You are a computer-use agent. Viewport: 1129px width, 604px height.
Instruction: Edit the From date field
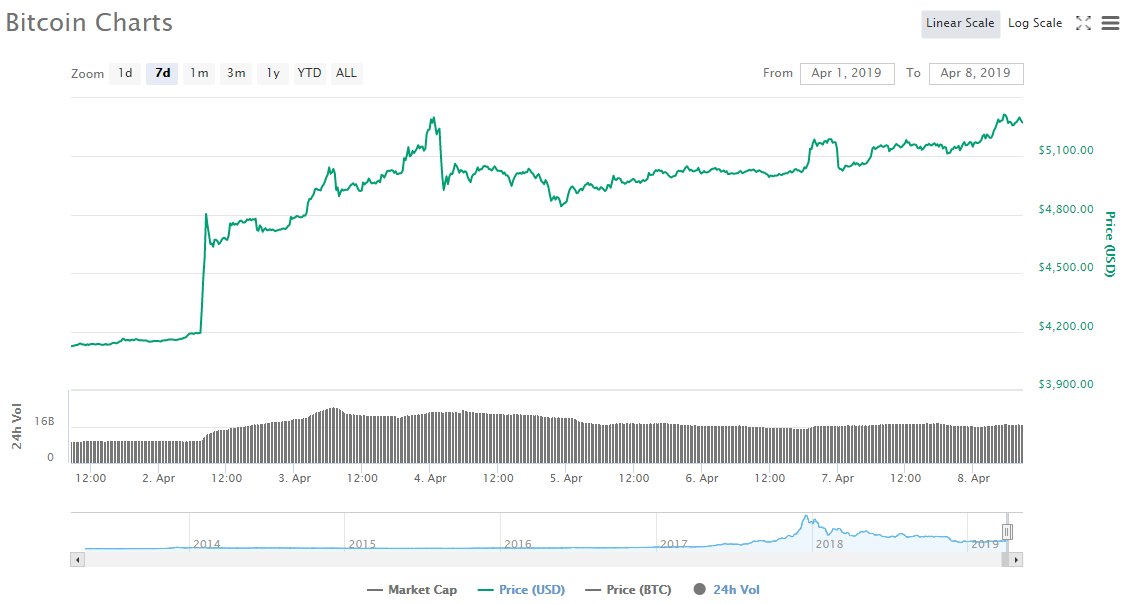[847, 73]
